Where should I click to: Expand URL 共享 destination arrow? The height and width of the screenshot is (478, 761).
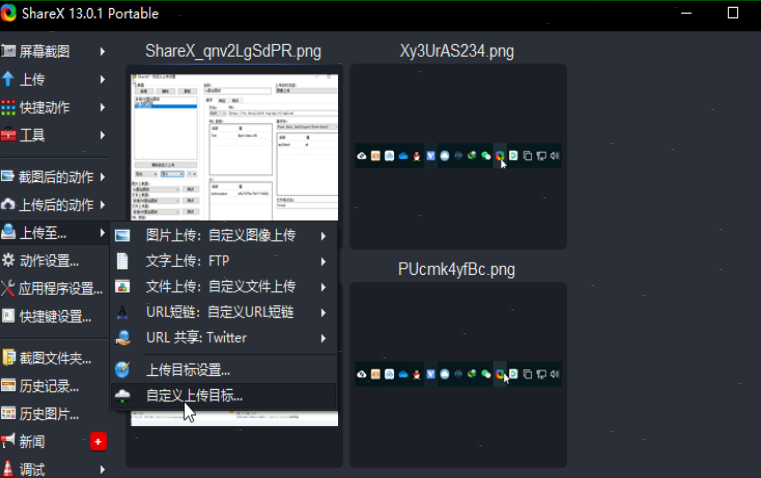click(x=323, y=338)
